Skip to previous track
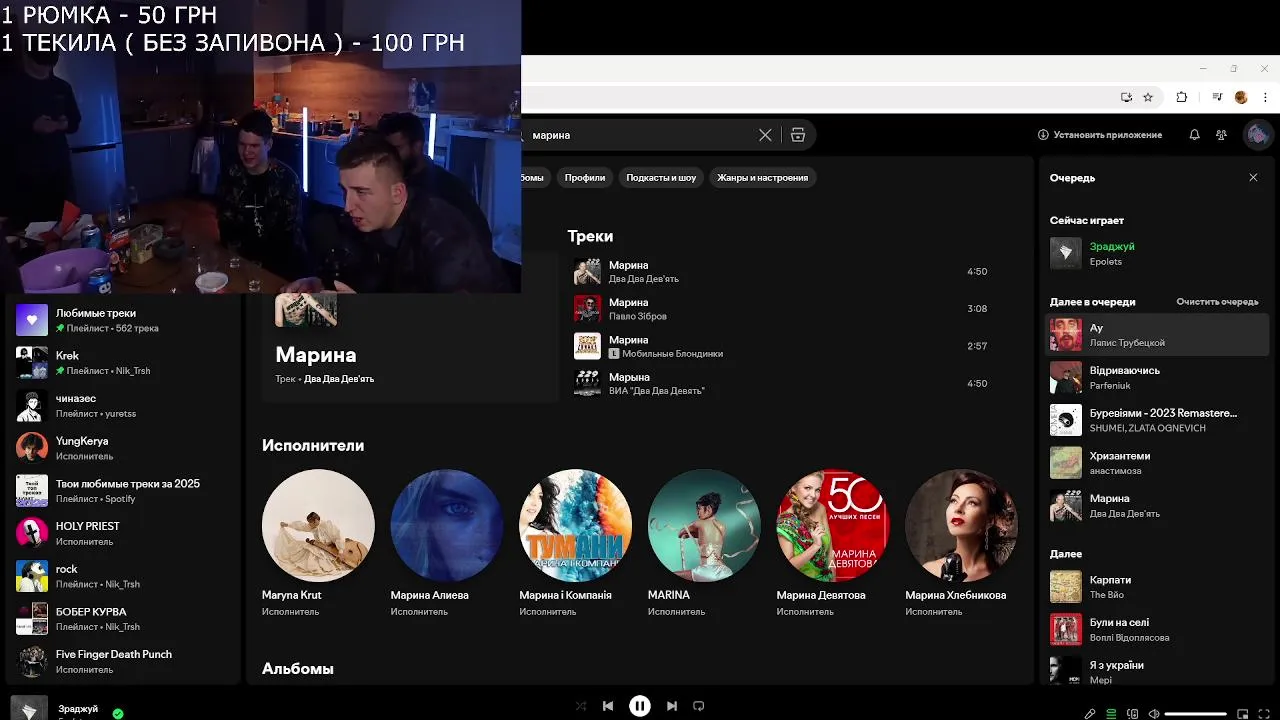1280x720 pixels. tap(608, 706)
